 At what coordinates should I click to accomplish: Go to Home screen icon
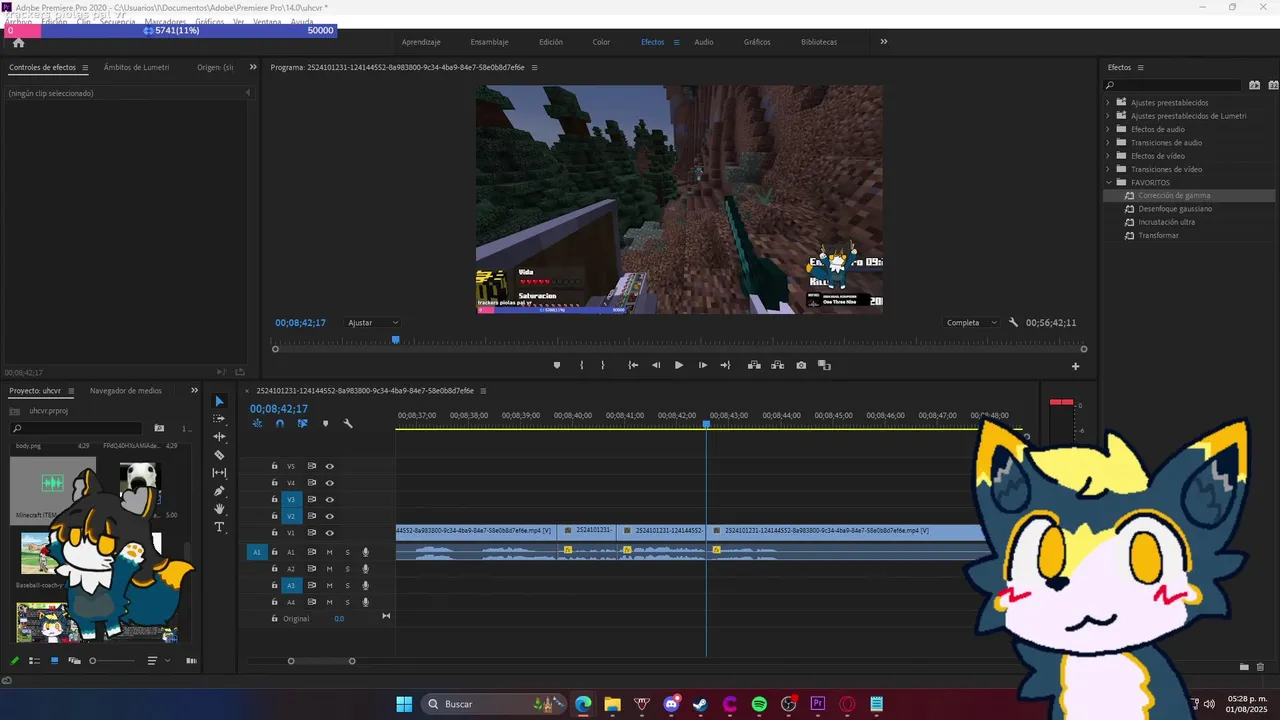point(18,42)
